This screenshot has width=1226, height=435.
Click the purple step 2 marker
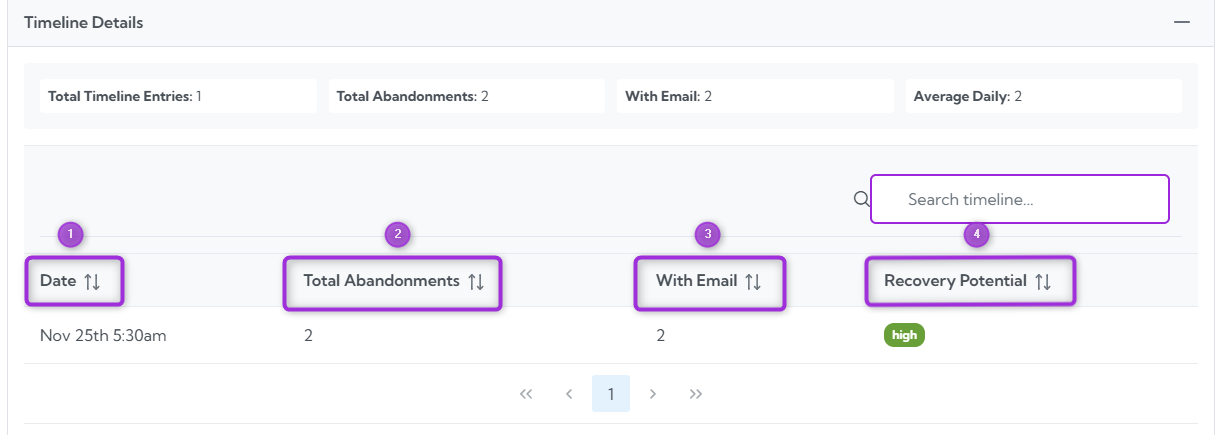tap(398, 234)
